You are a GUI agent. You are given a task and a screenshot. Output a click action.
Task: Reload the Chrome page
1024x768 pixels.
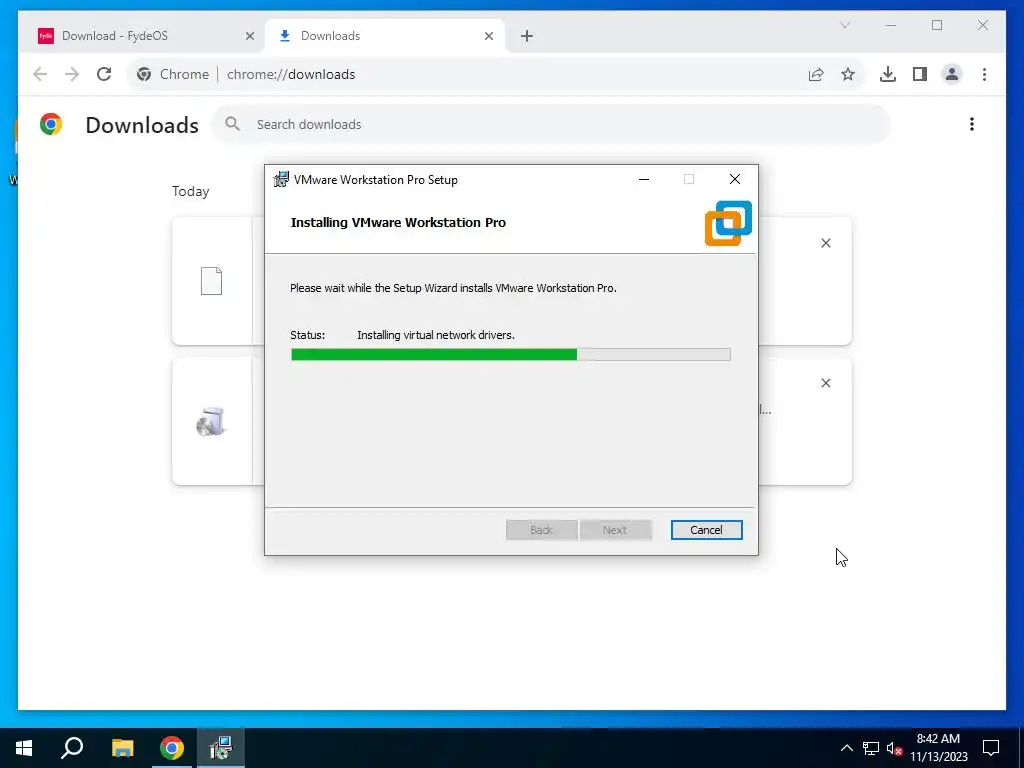tap(104, 74)
